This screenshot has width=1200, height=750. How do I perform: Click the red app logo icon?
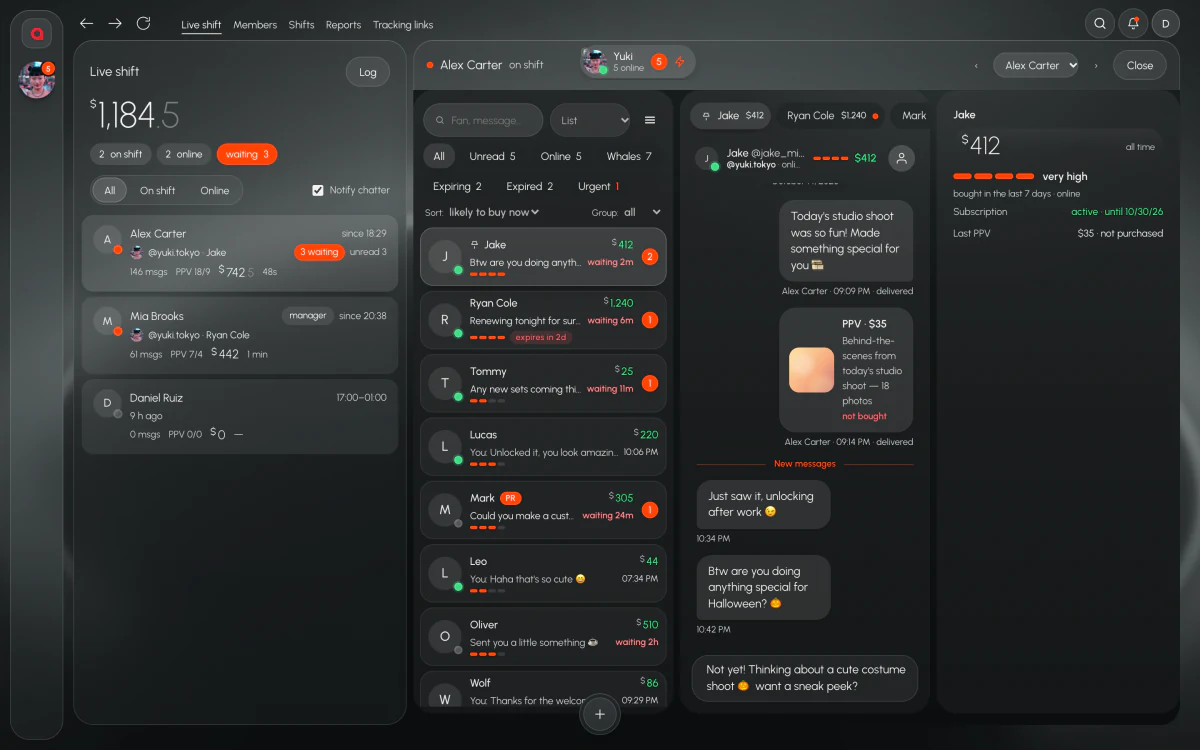point(37,34)
